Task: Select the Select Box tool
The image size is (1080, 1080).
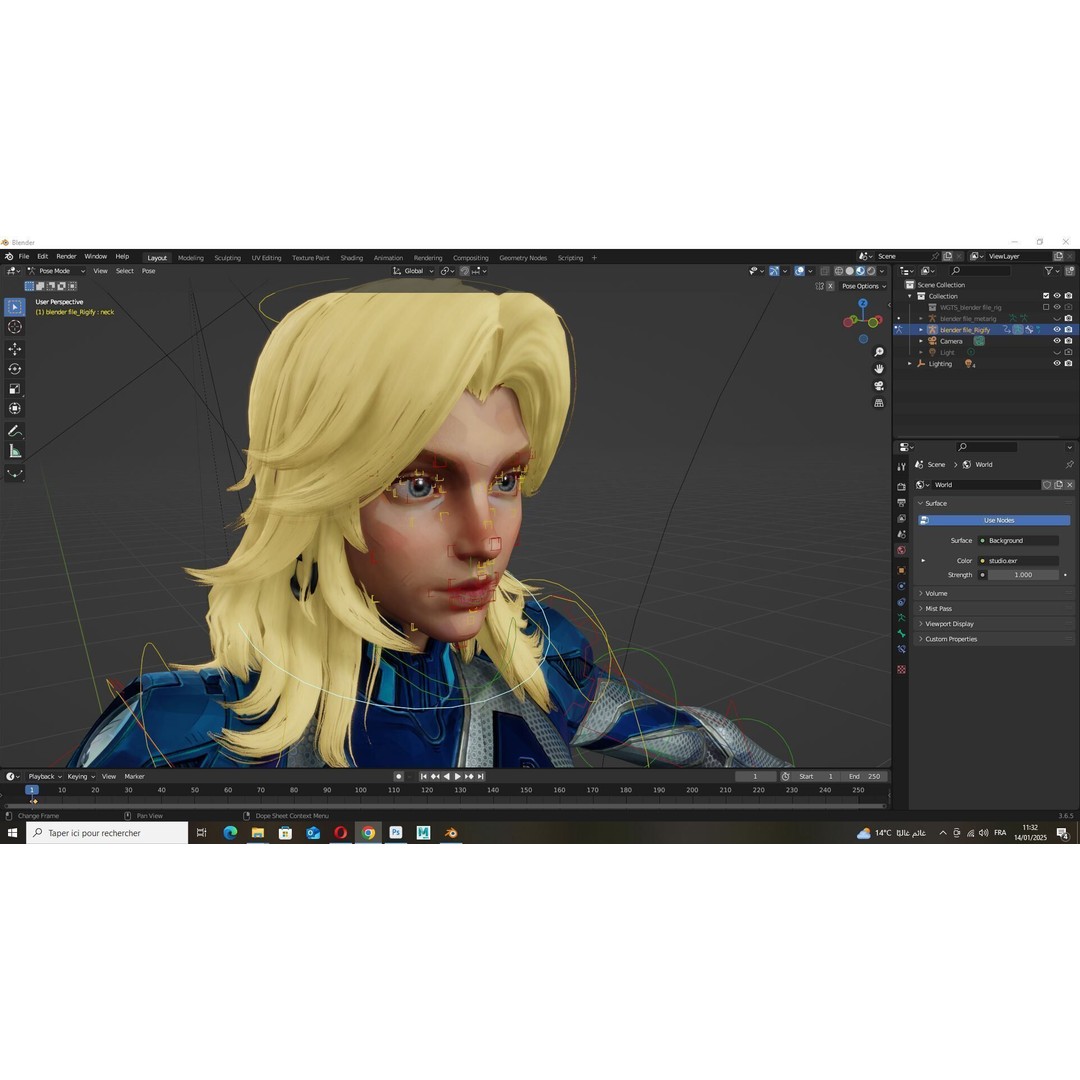Action: pyautogui.click(x=14, y=307)
